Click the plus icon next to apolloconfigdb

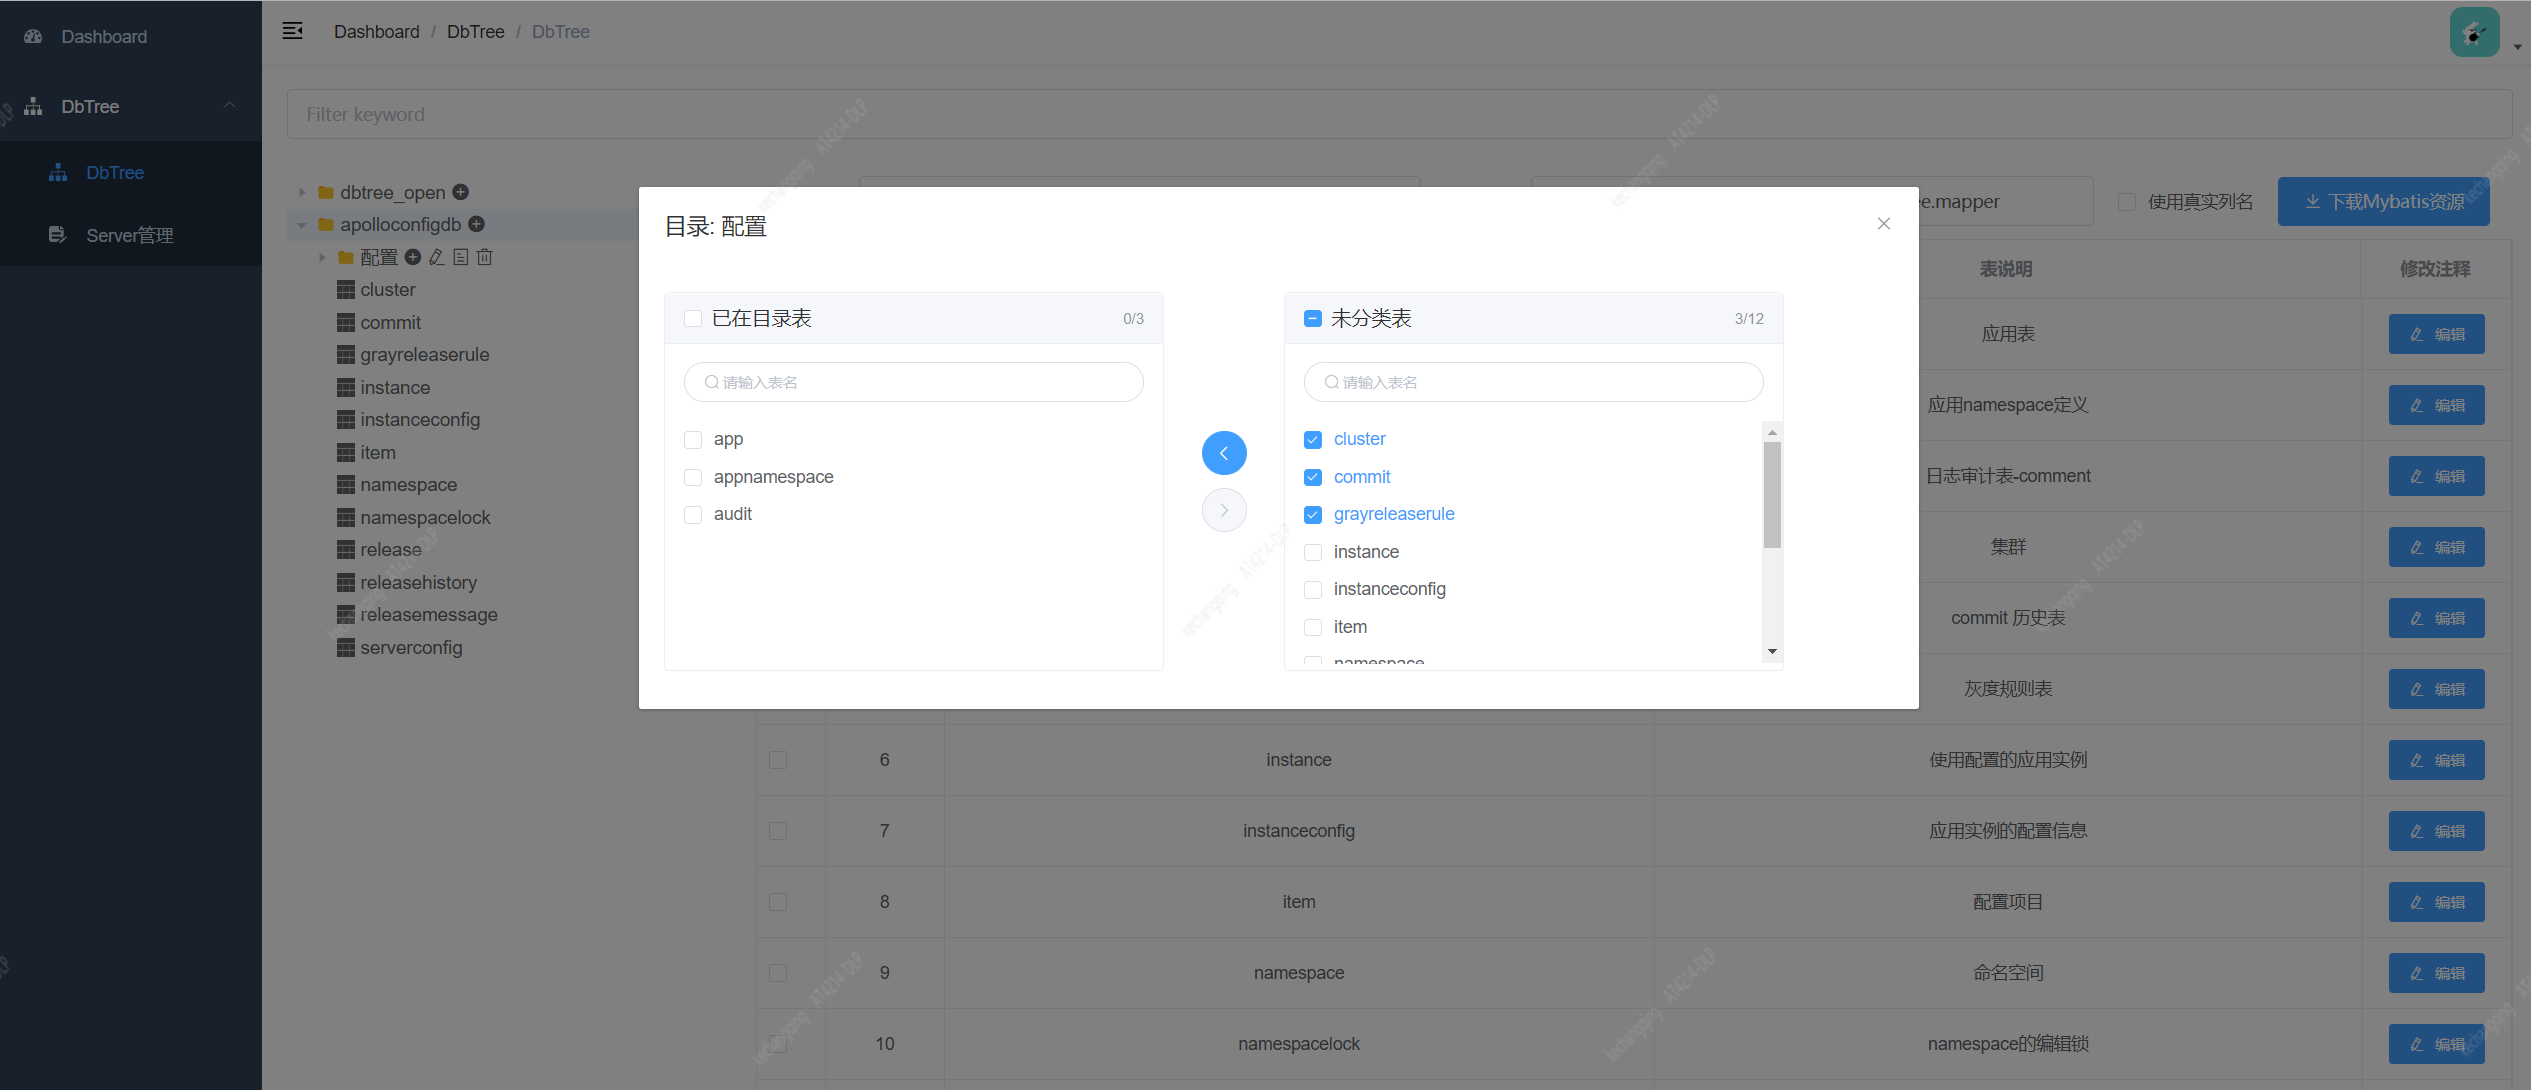477,224
